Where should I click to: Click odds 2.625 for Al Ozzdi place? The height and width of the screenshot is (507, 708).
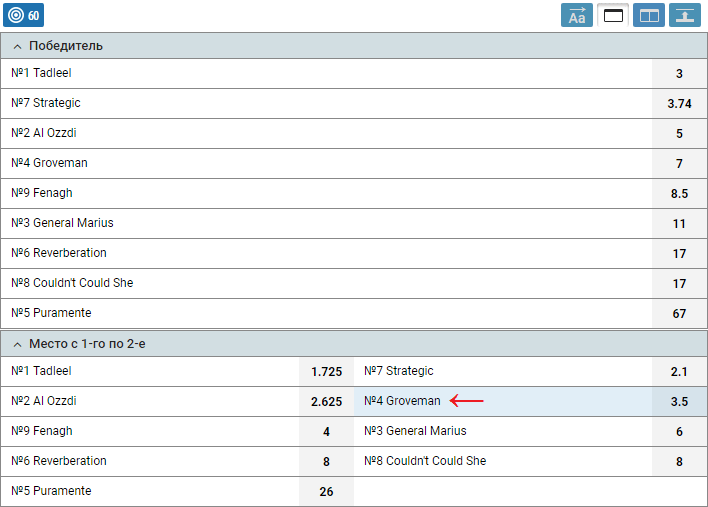point(326,401)
